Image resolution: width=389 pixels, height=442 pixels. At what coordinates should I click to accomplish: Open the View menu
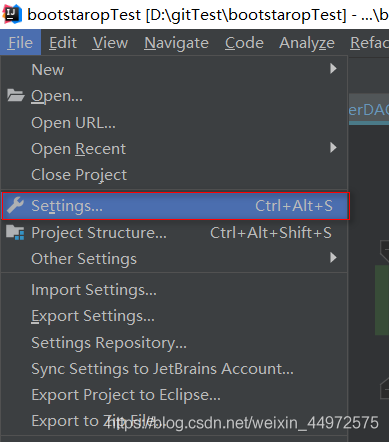coord(110,43)
